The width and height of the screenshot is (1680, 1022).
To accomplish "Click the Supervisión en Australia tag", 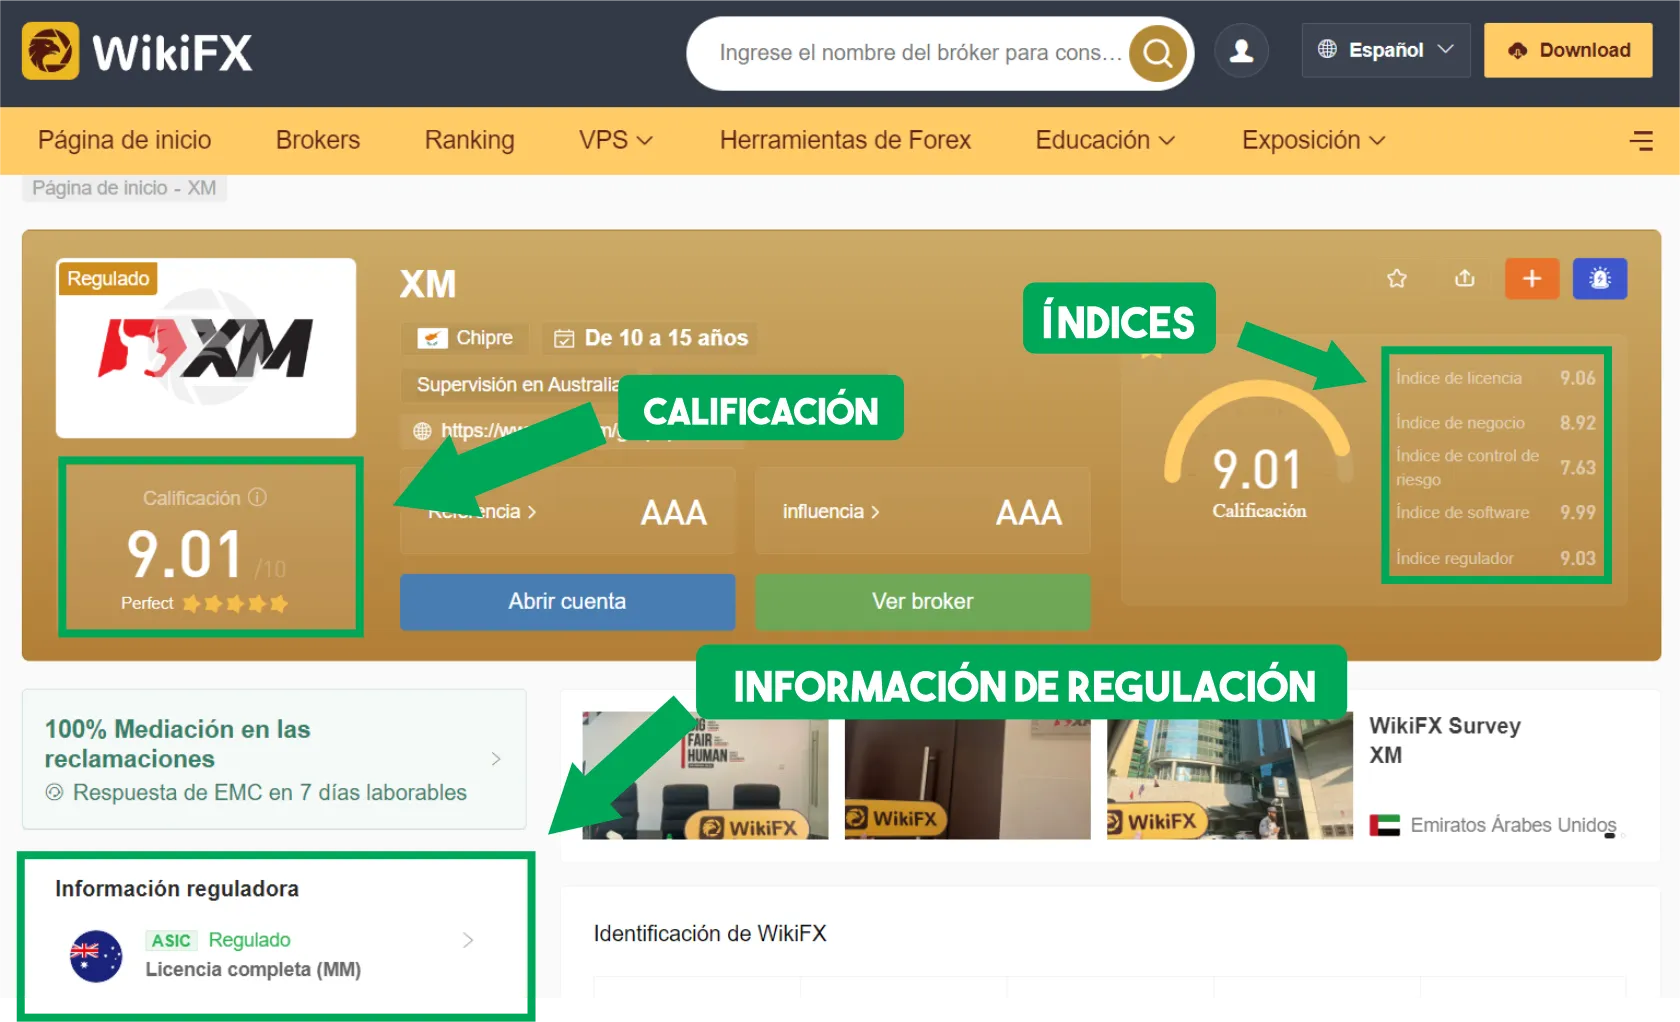I will click(517, 384).
